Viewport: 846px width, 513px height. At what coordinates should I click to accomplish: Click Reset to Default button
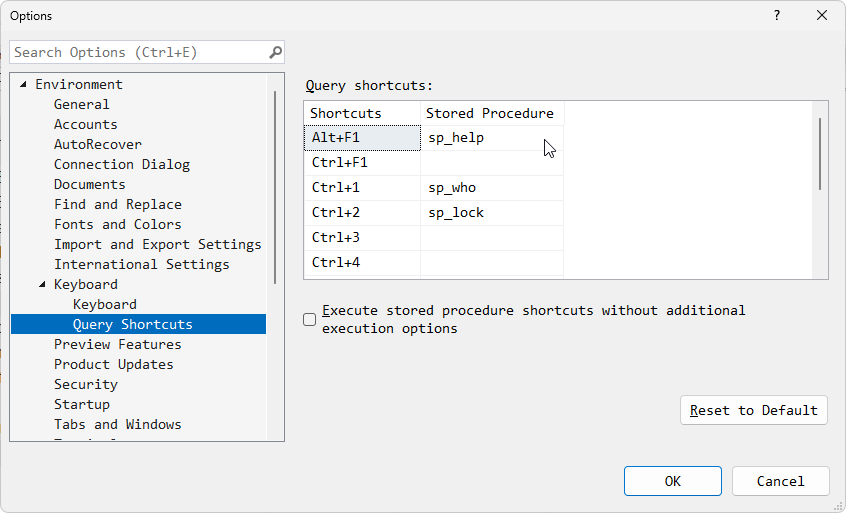click(754, 410)
